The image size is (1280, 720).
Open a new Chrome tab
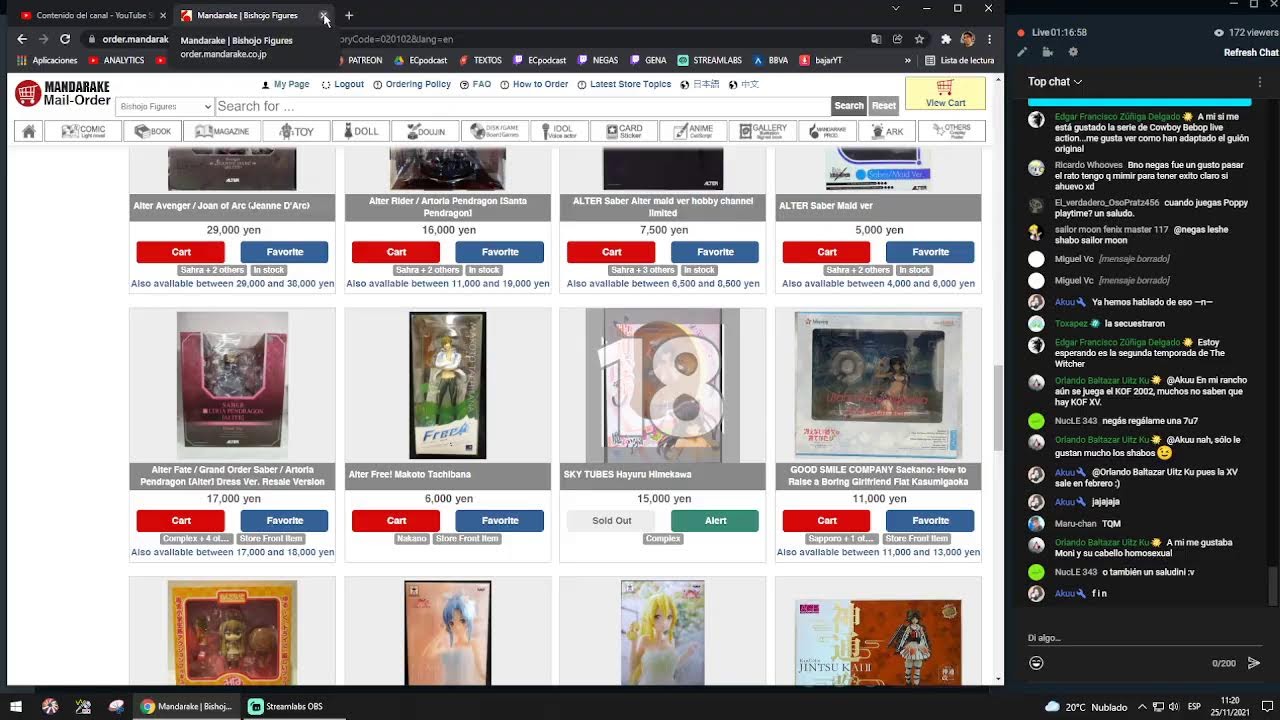(349, 15)
